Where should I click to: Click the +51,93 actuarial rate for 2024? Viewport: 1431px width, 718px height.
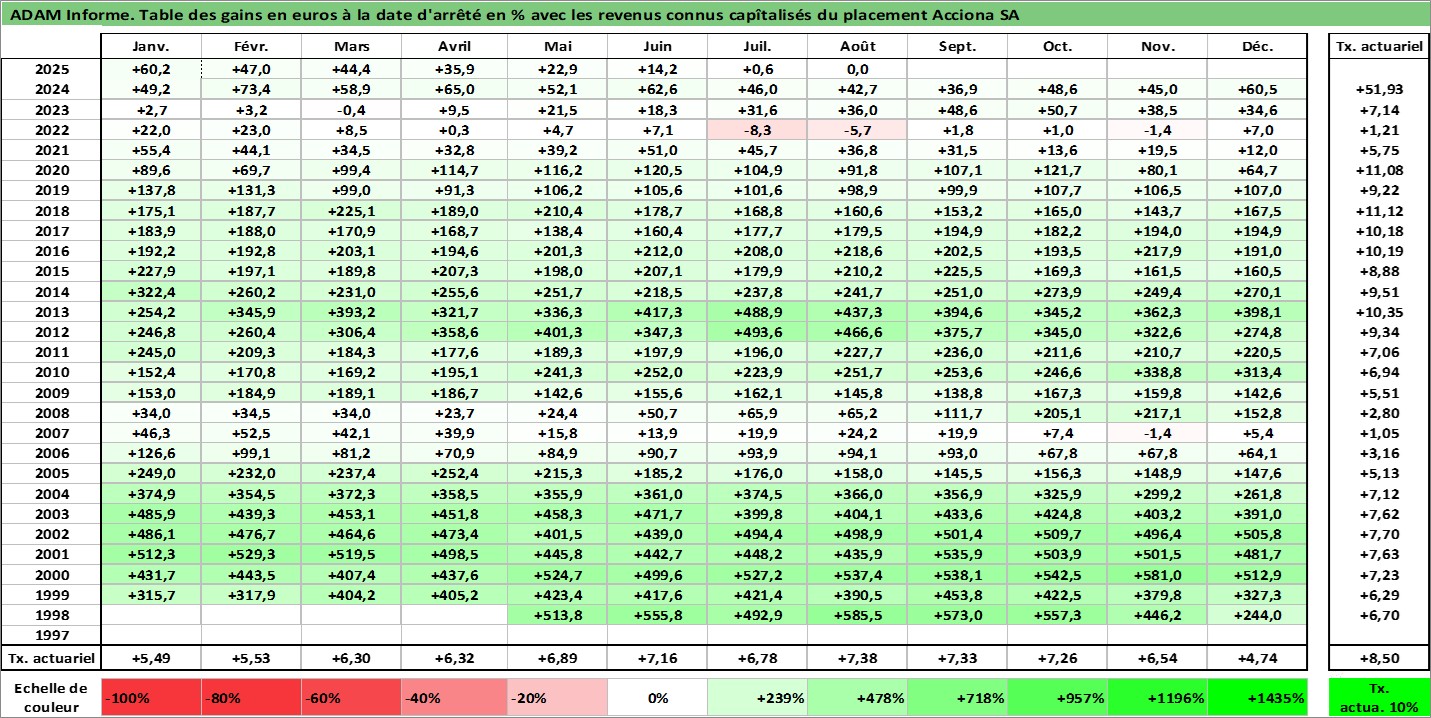tap(1378, 90)
